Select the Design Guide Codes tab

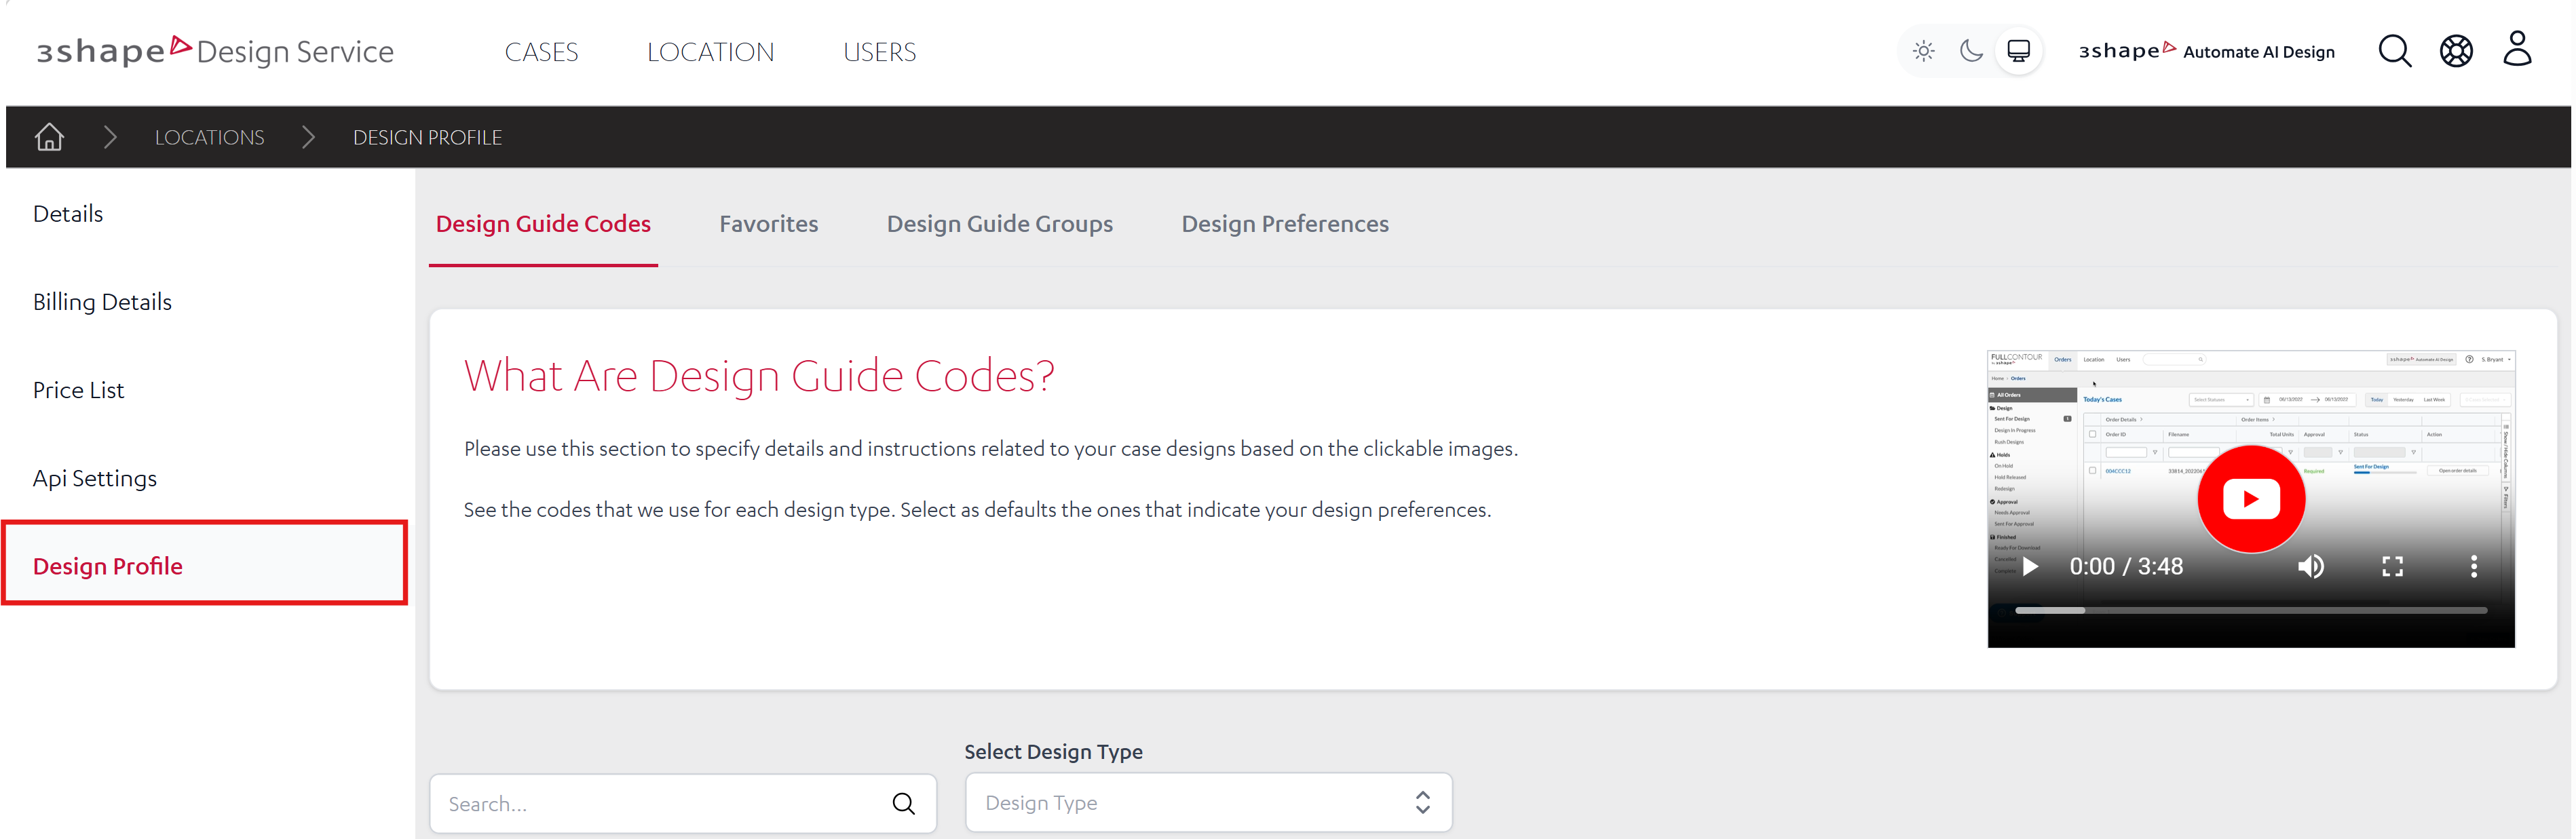point(543,224)
